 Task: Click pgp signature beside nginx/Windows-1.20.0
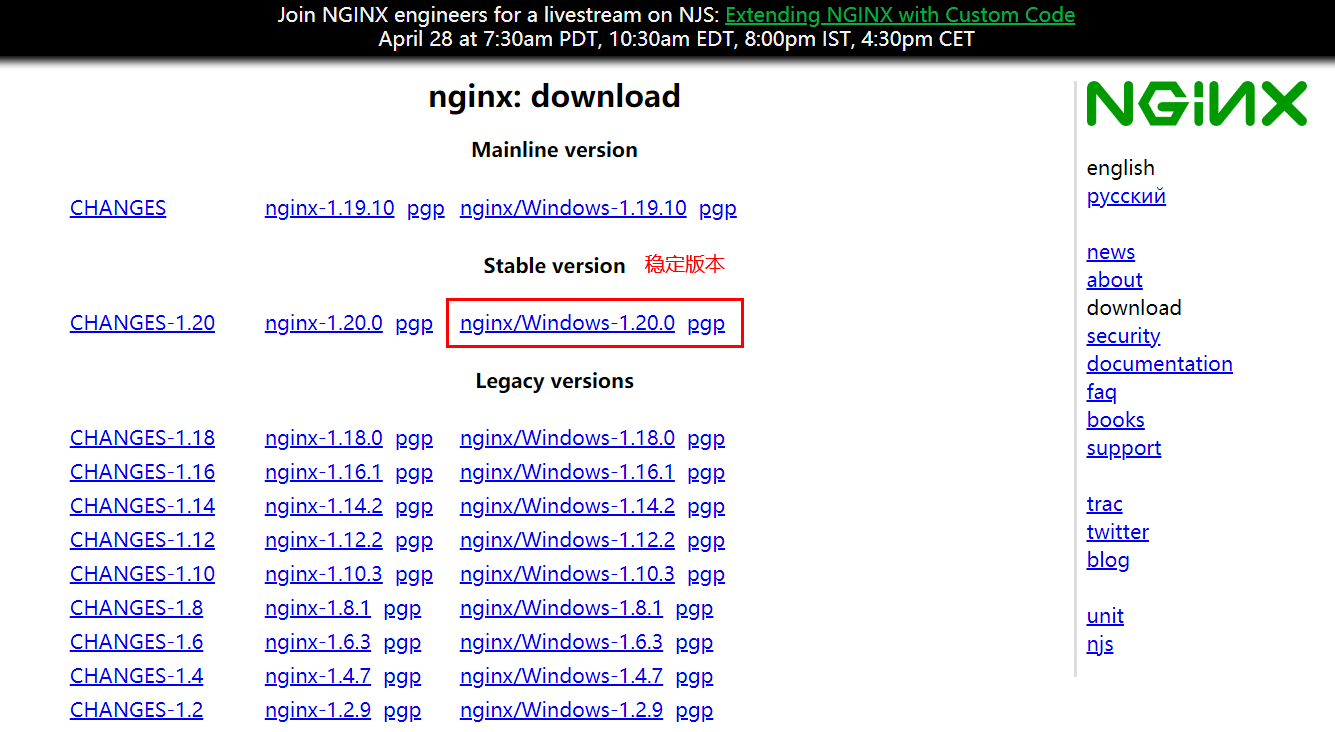706,323
